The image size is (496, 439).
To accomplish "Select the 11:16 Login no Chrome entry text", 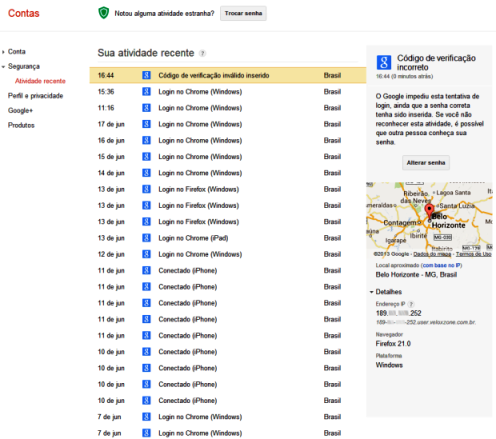I will click(200, 108).
